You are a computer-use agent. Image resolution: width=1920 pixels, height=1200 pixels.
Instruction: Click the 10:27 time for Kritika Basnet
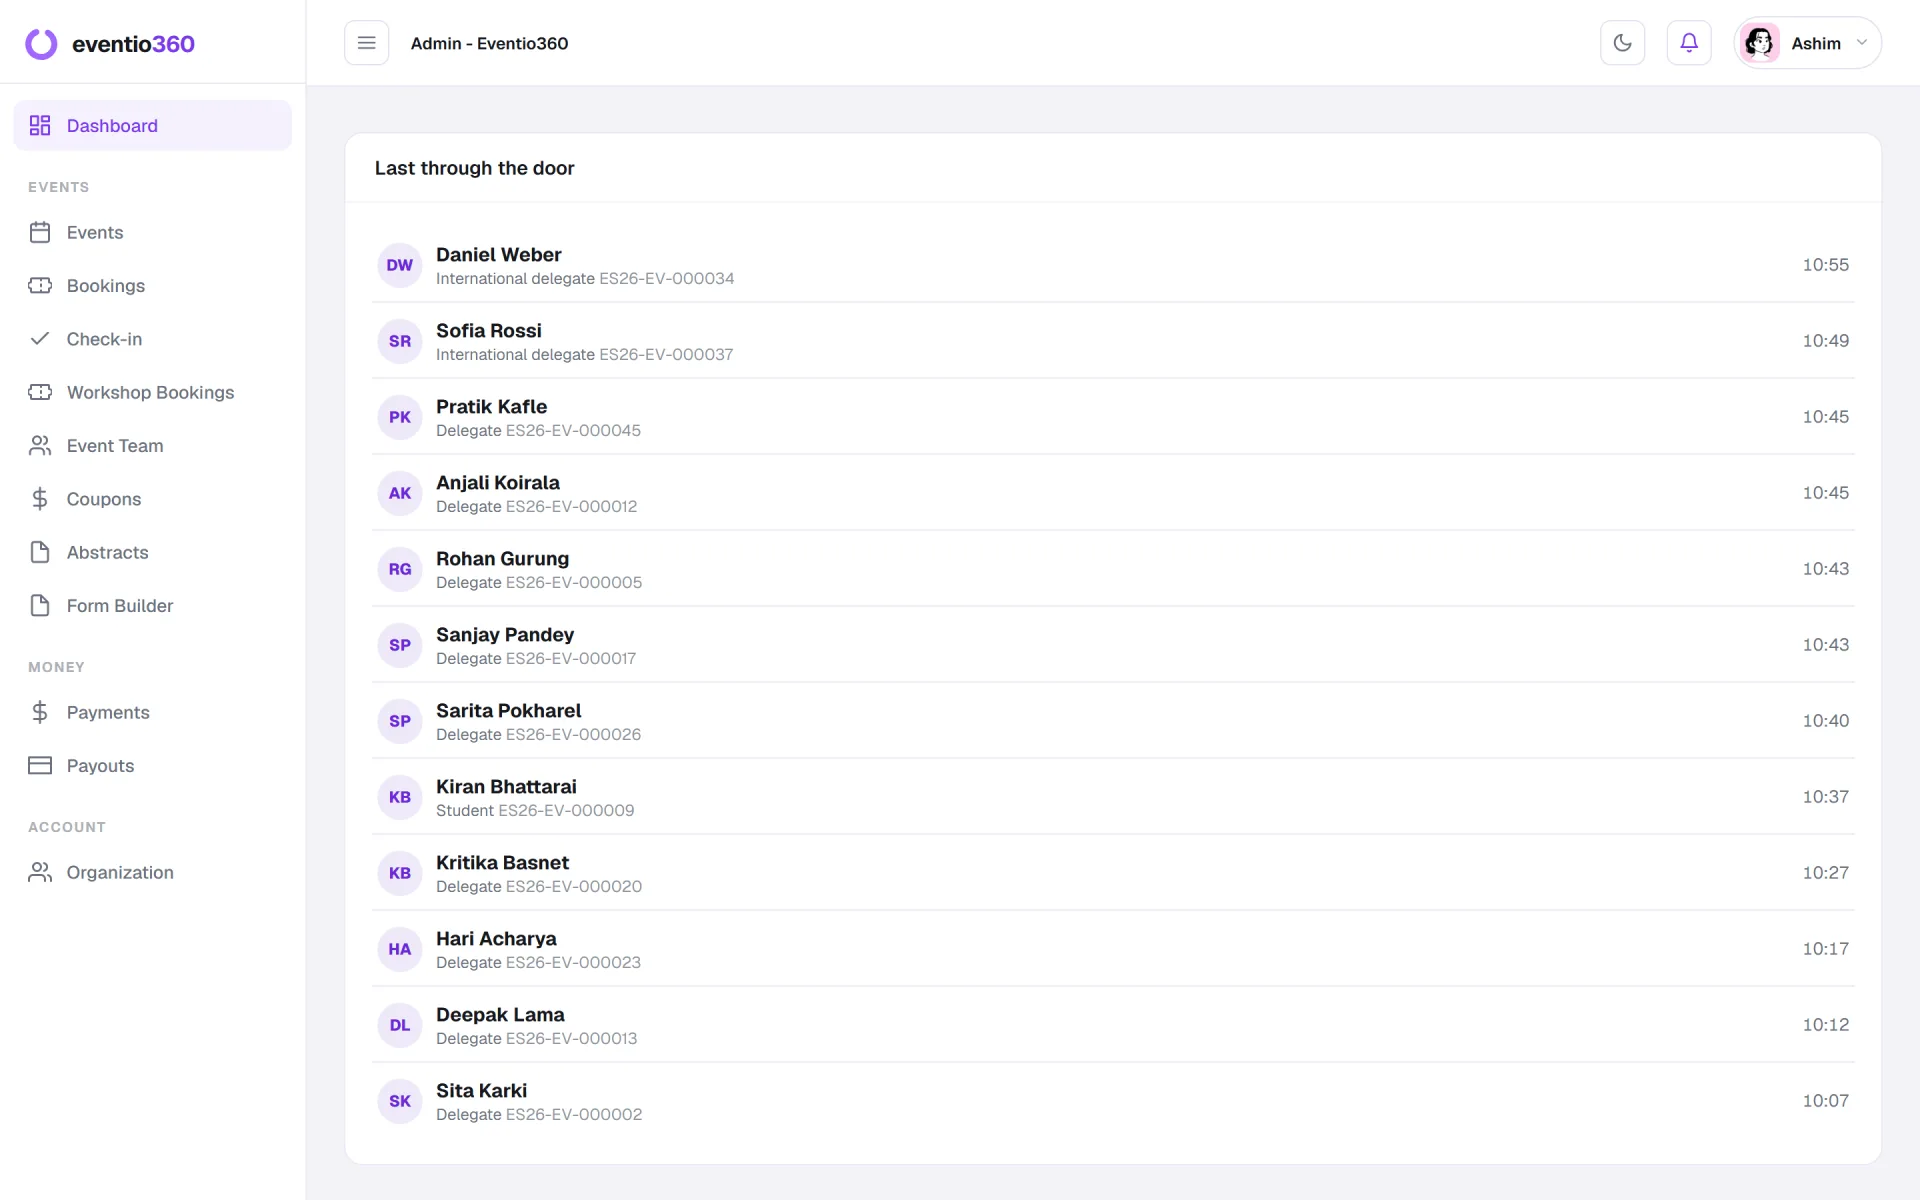(x=1825, y=872)
